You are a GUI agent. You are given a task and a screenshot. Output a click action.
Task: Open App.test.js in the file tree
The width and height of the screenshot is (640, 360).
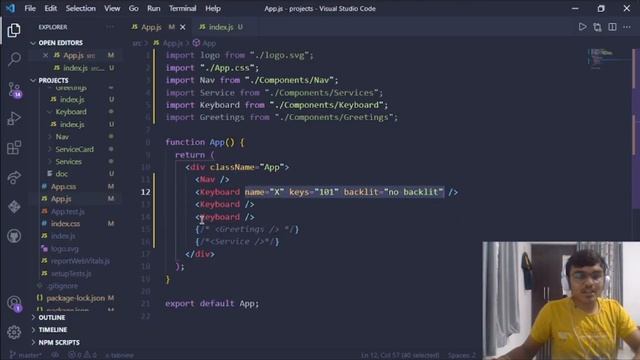[67, 211]
